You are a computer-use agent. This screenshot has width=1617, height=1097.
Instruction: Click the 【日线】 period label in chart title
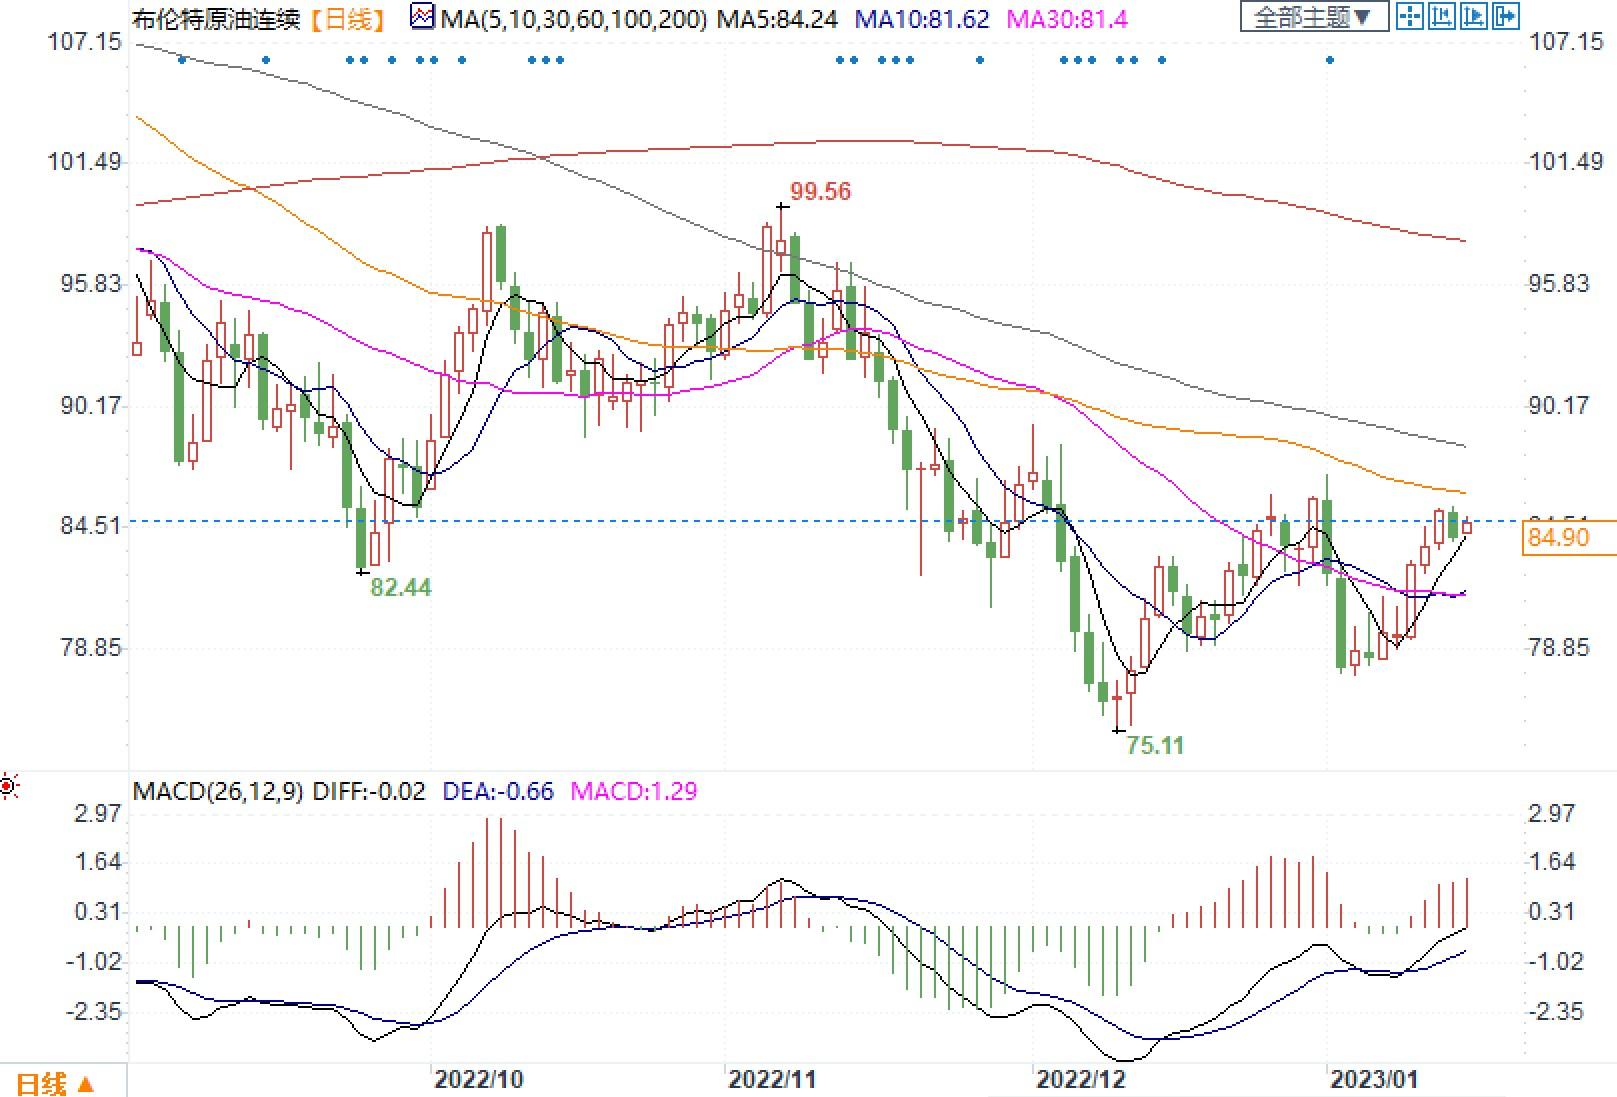pos(346,18)
